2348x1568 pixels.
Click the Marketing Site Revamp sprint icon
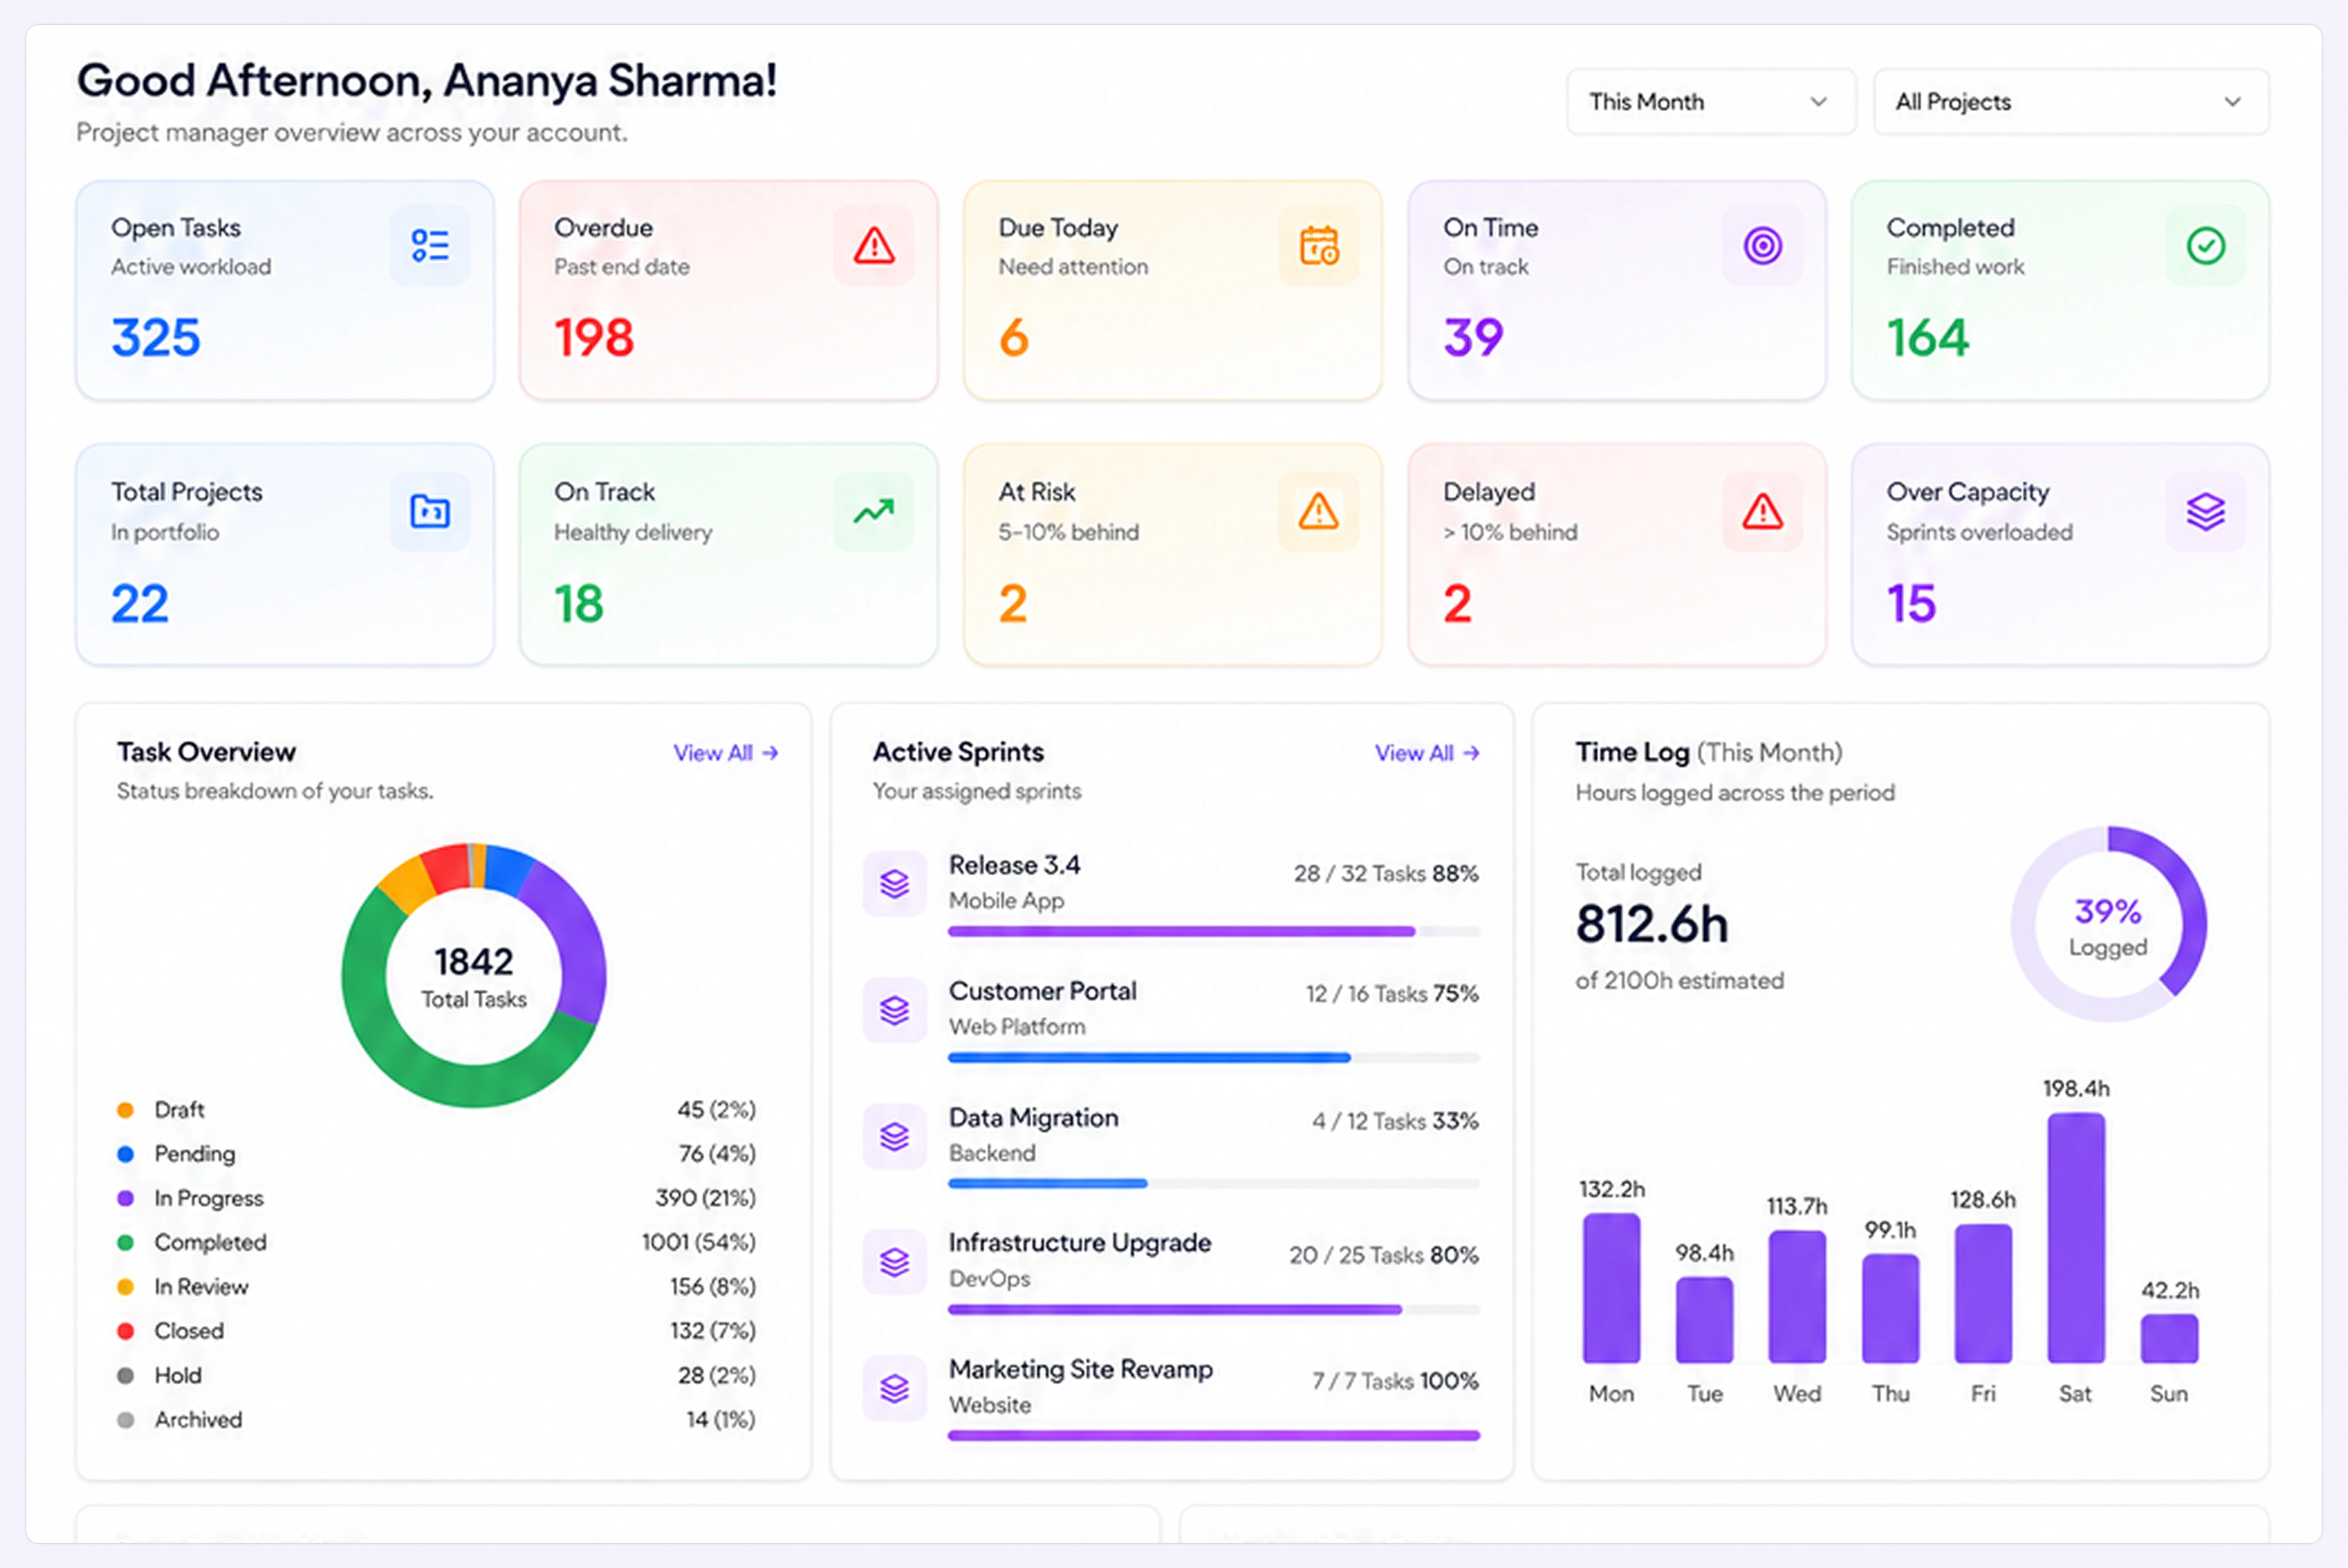tap(895, 1388)
